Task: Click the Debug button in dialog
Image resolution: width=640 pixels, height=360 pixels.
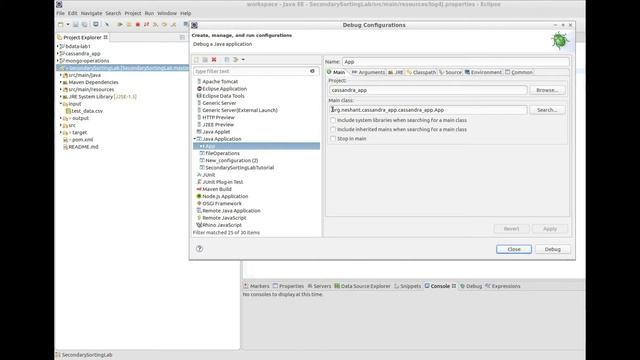Action: coord(553,249)
